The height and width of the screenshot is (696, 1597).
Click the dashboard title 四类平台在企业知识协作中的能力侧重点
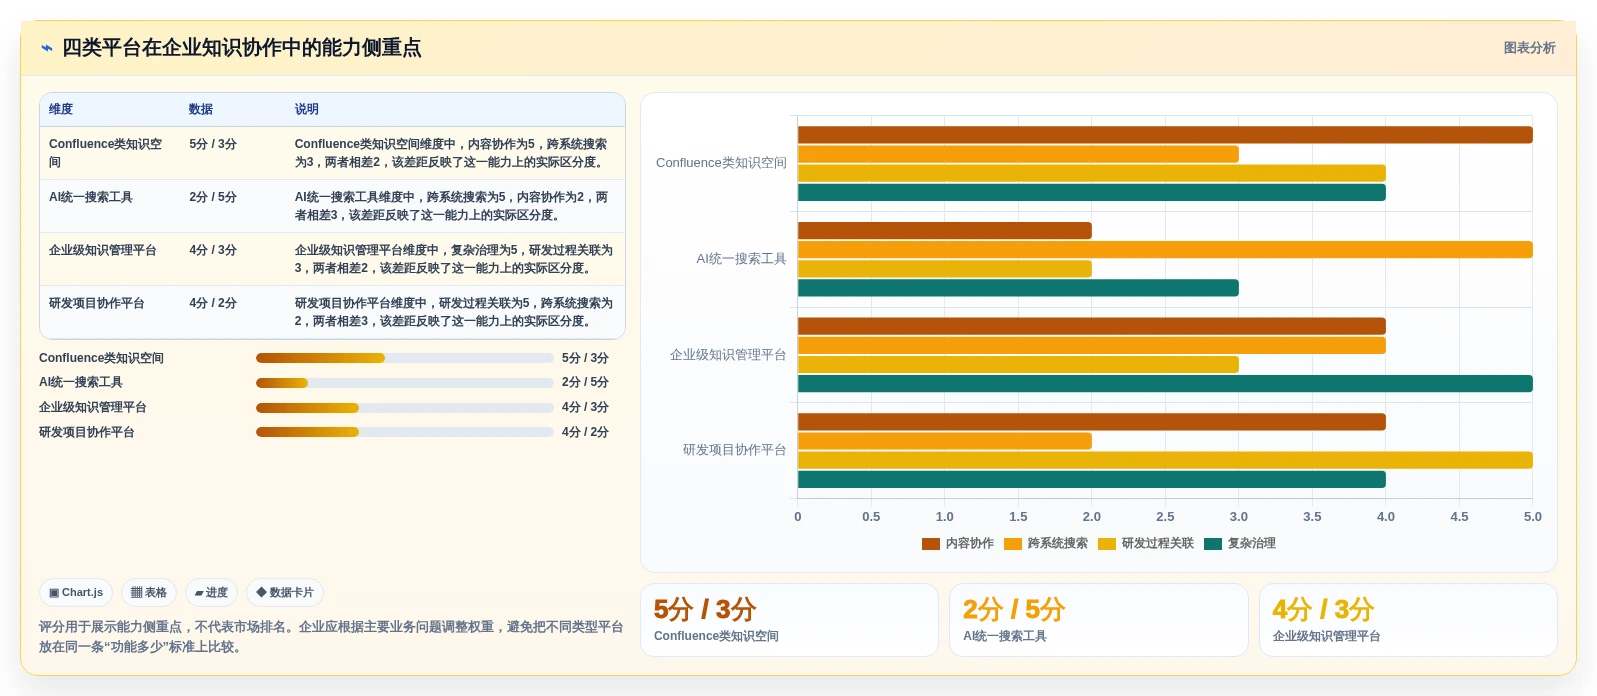(x=242, y=48)
